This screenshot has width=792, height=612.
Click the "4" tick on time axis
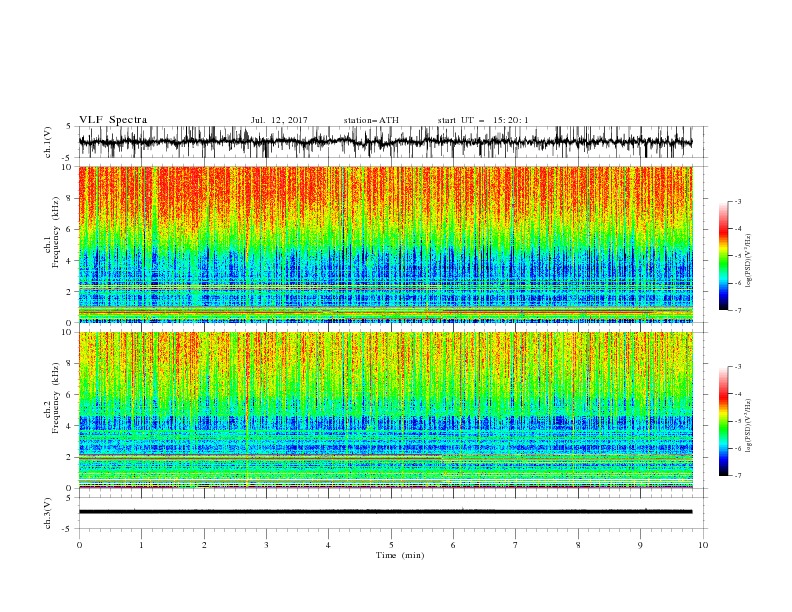(x=328, y=545)
